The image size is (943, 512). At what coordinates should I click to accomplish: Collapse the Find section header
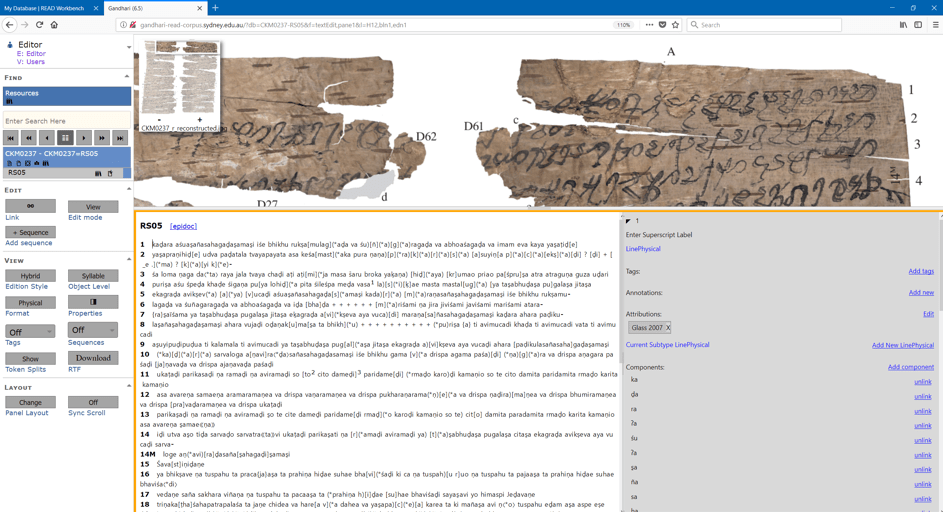(126, 77)
